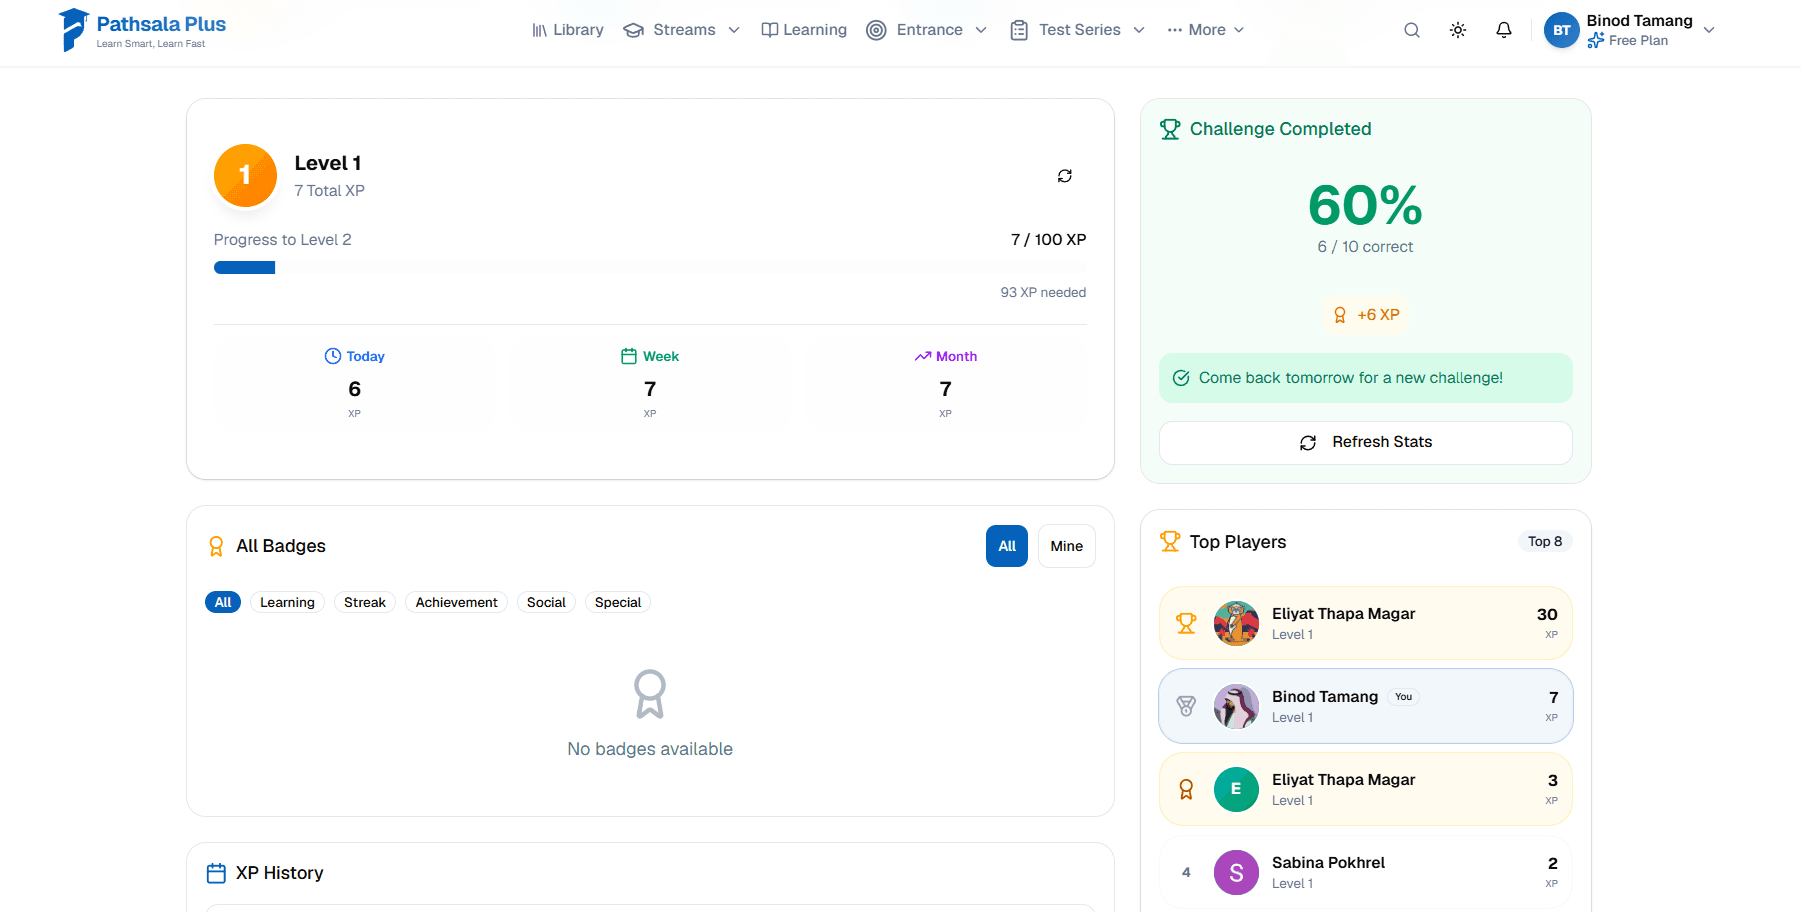This screenshot has width=1801, height=912.
Task: Filter badges by Special
Action: [x=618, y=602]
